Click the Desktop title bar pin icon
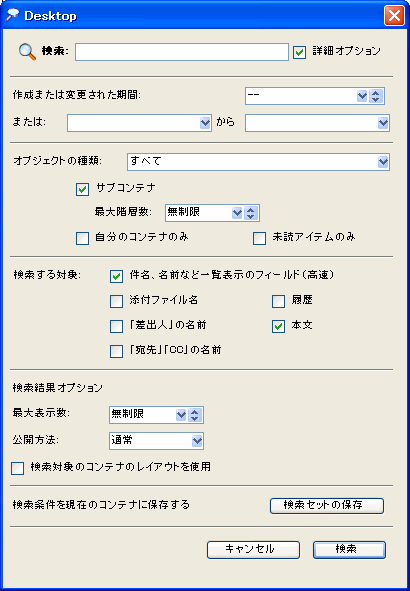 click(x=12, y=15)
